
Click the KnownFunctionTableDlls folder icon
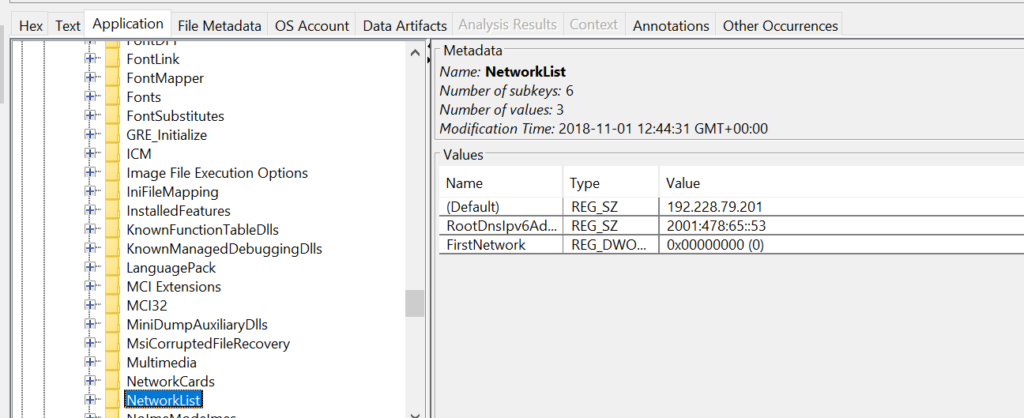pos(112,230)
